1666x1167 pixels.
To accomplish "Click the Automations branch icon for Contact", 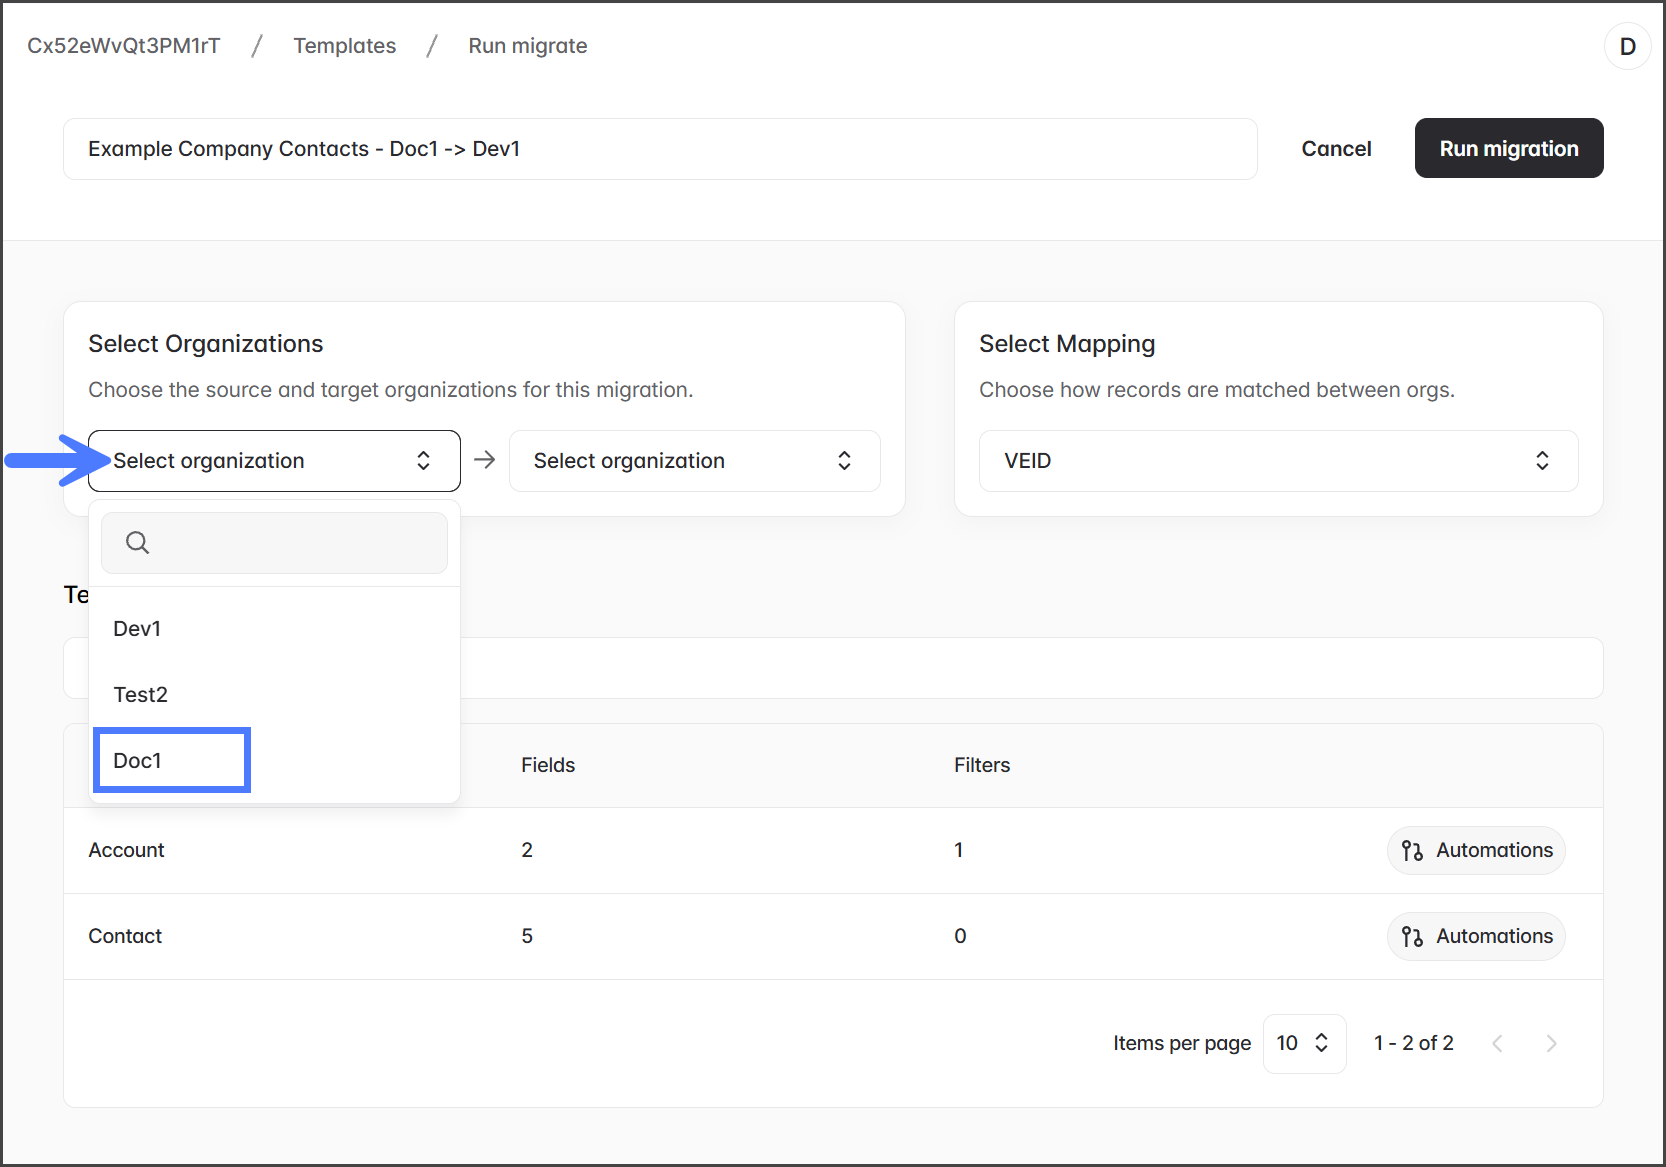I will coord(1412,937).
